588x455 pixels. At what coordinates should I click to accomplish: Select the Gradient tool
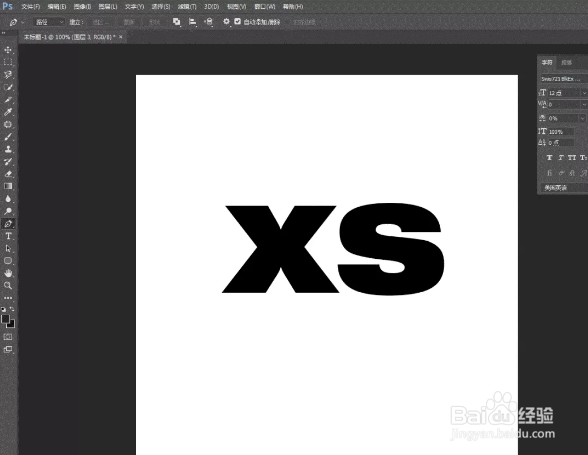pos(8,186)
